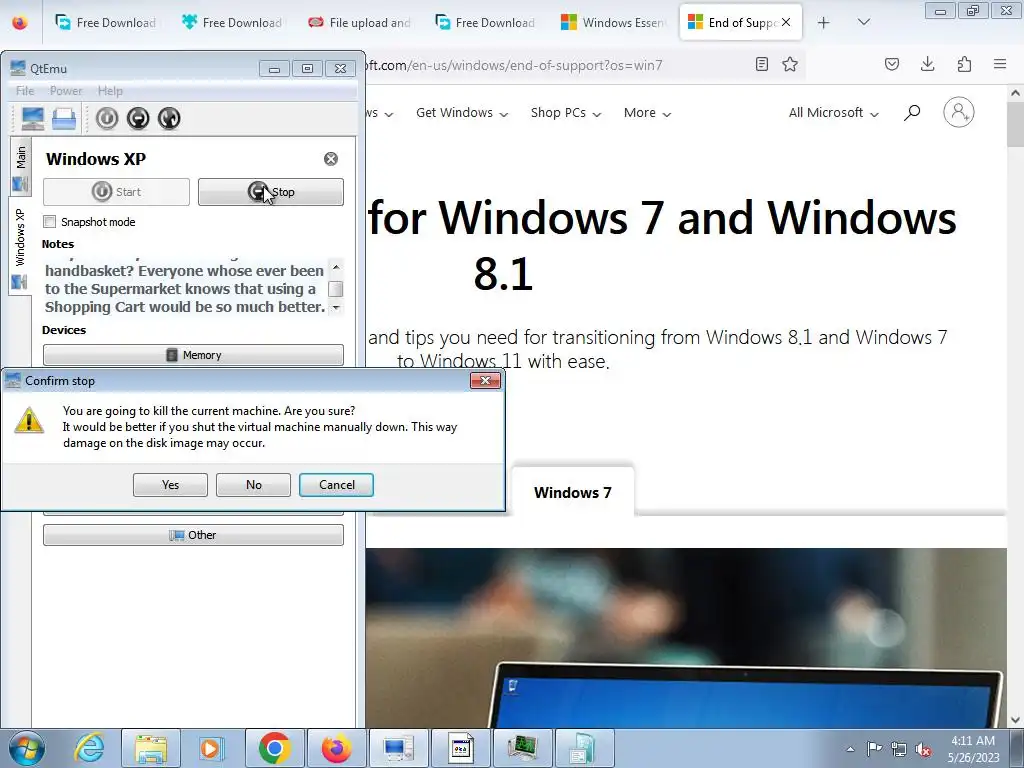Show hidden tray icons arrow

coord(850,749)
